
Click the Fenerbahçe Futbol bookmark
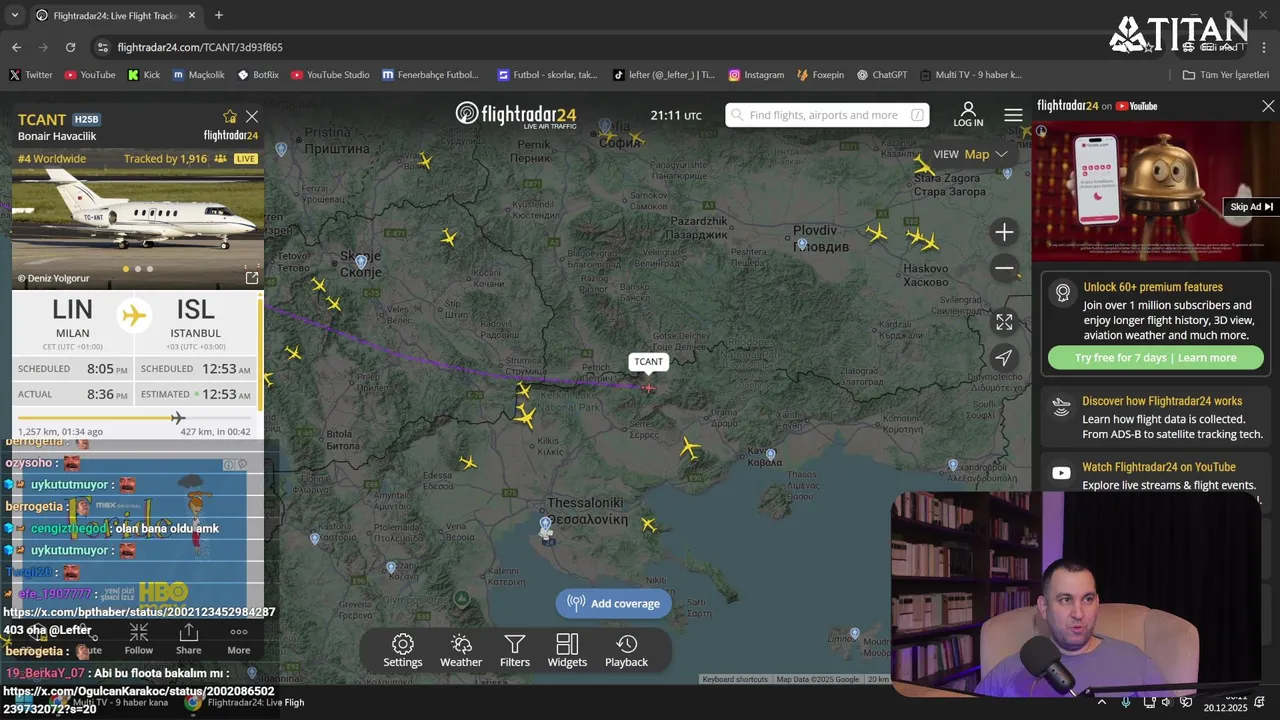click(x=430, y=75)
